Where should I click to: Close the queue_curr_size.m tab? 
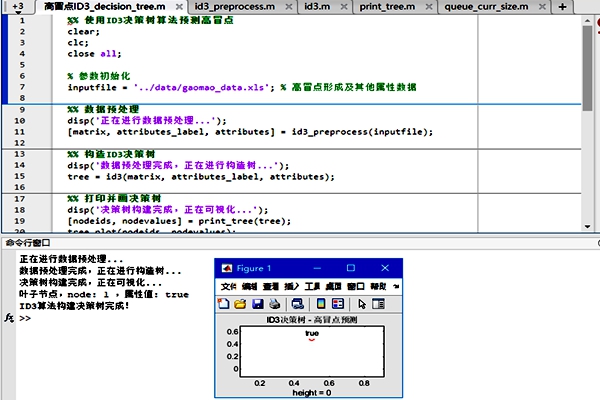coord(542,6)
